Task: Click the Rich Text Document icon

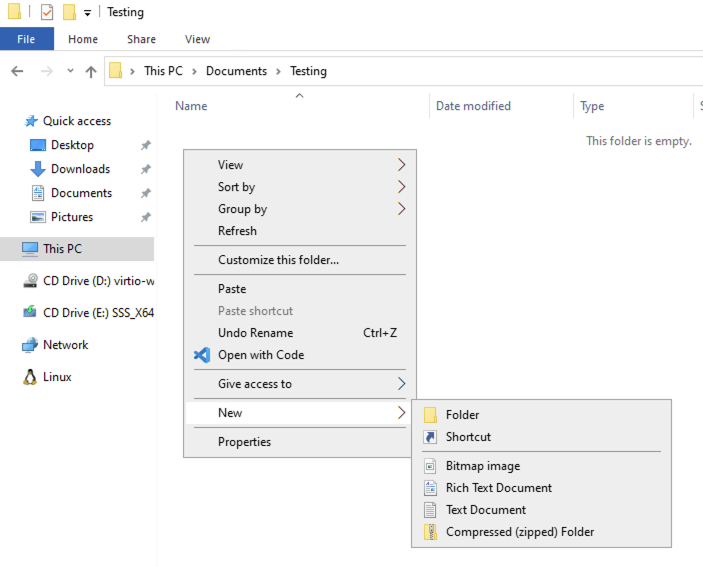Action: (430, 488)
